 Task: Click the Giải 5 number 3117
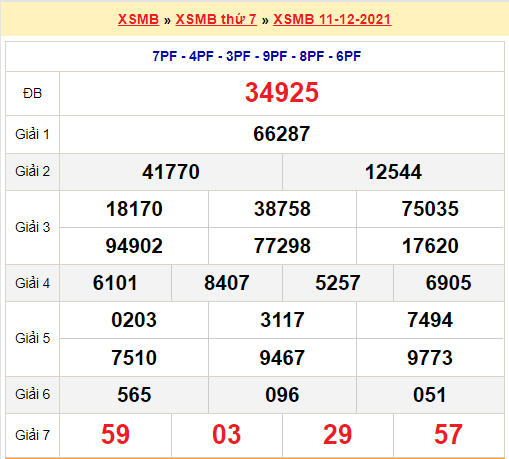coord(282,320)
